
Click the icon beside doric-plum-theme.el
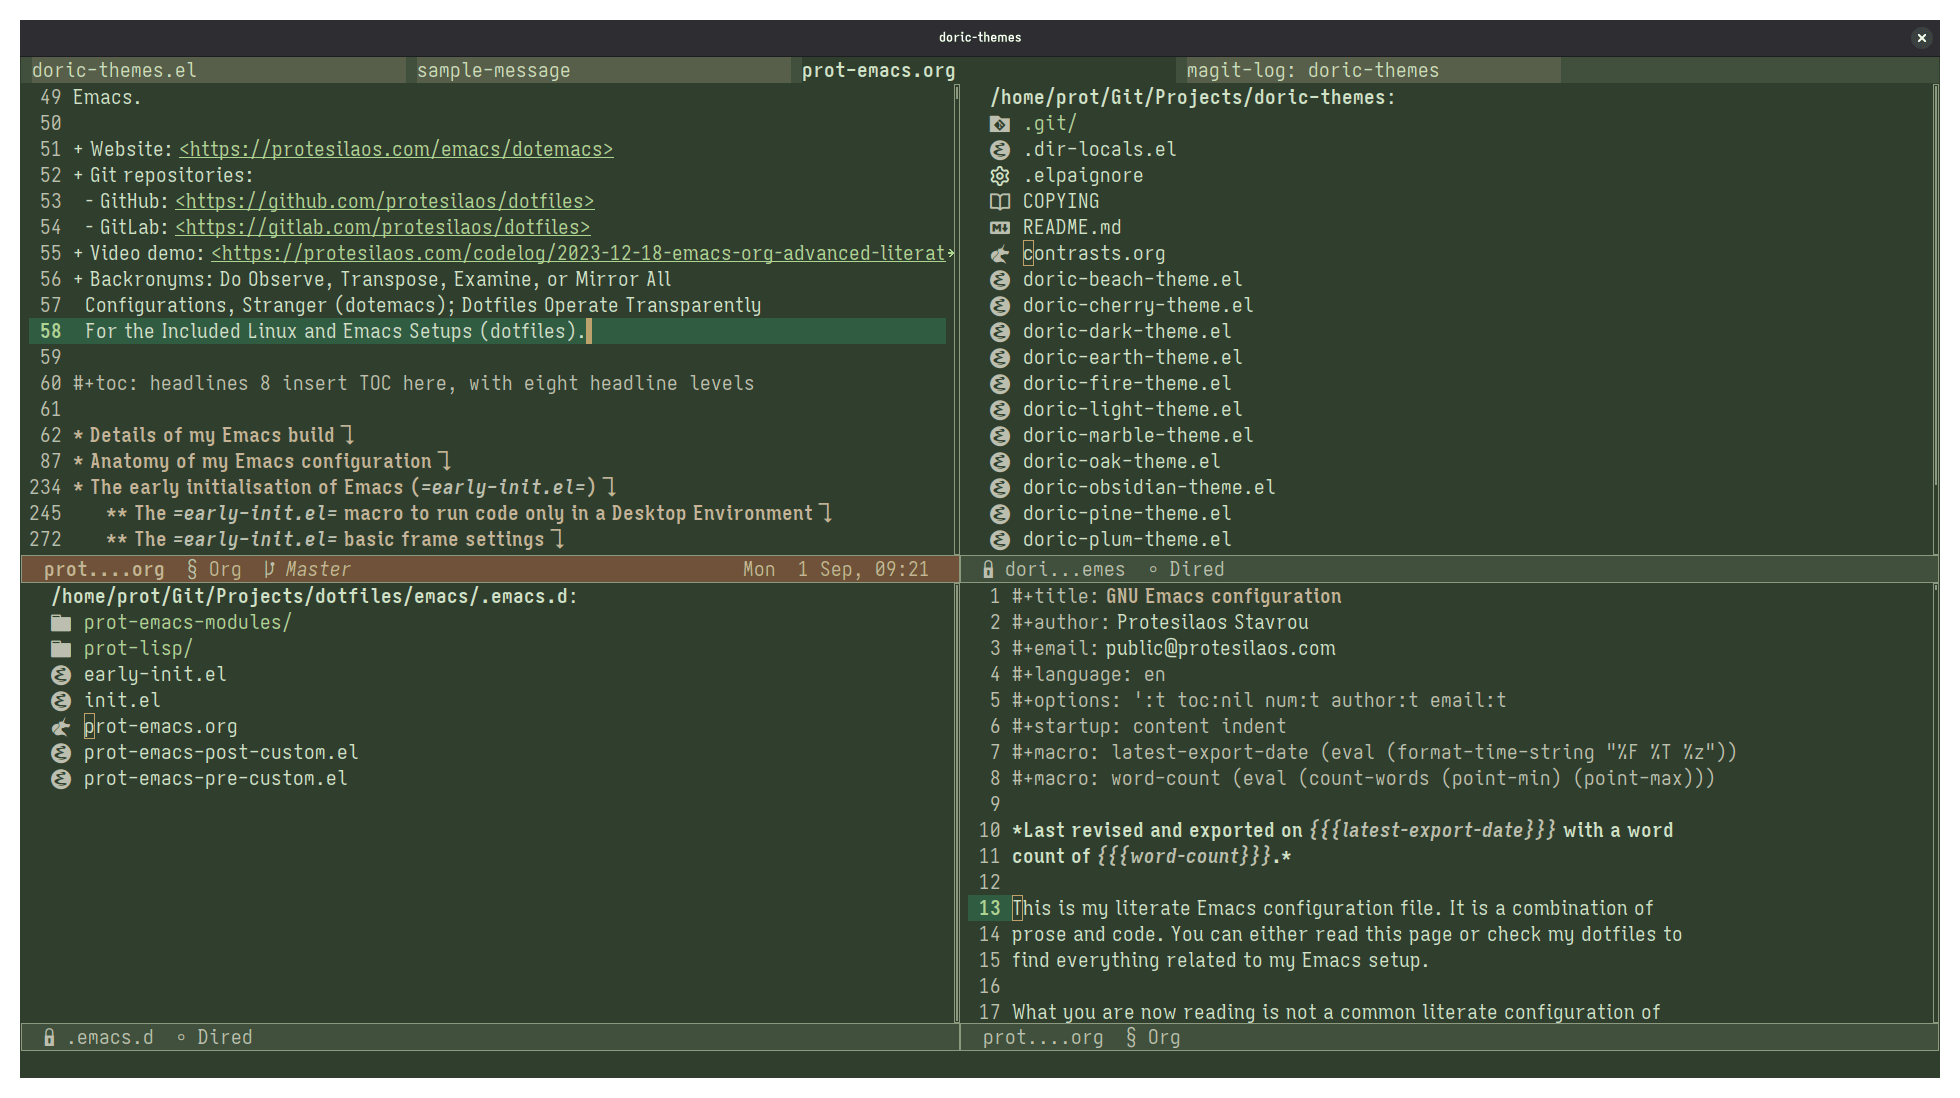(999, 540)
